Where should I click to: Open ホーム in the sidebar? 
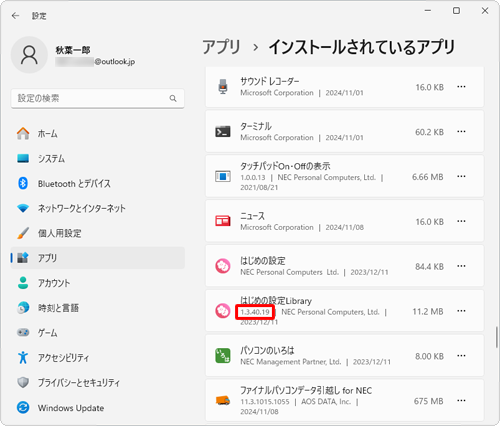(97, 134)
